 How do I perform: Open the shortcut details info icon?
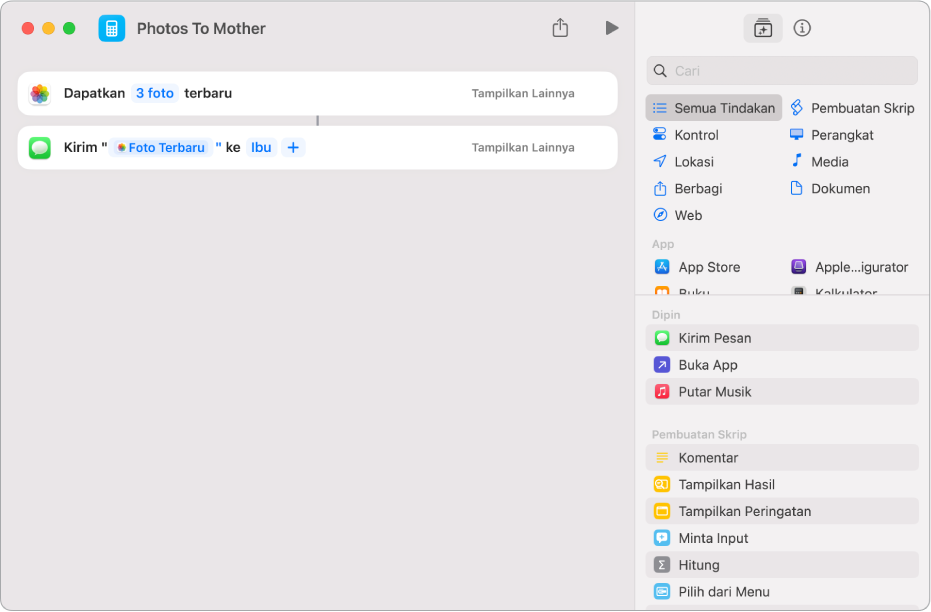802,28
